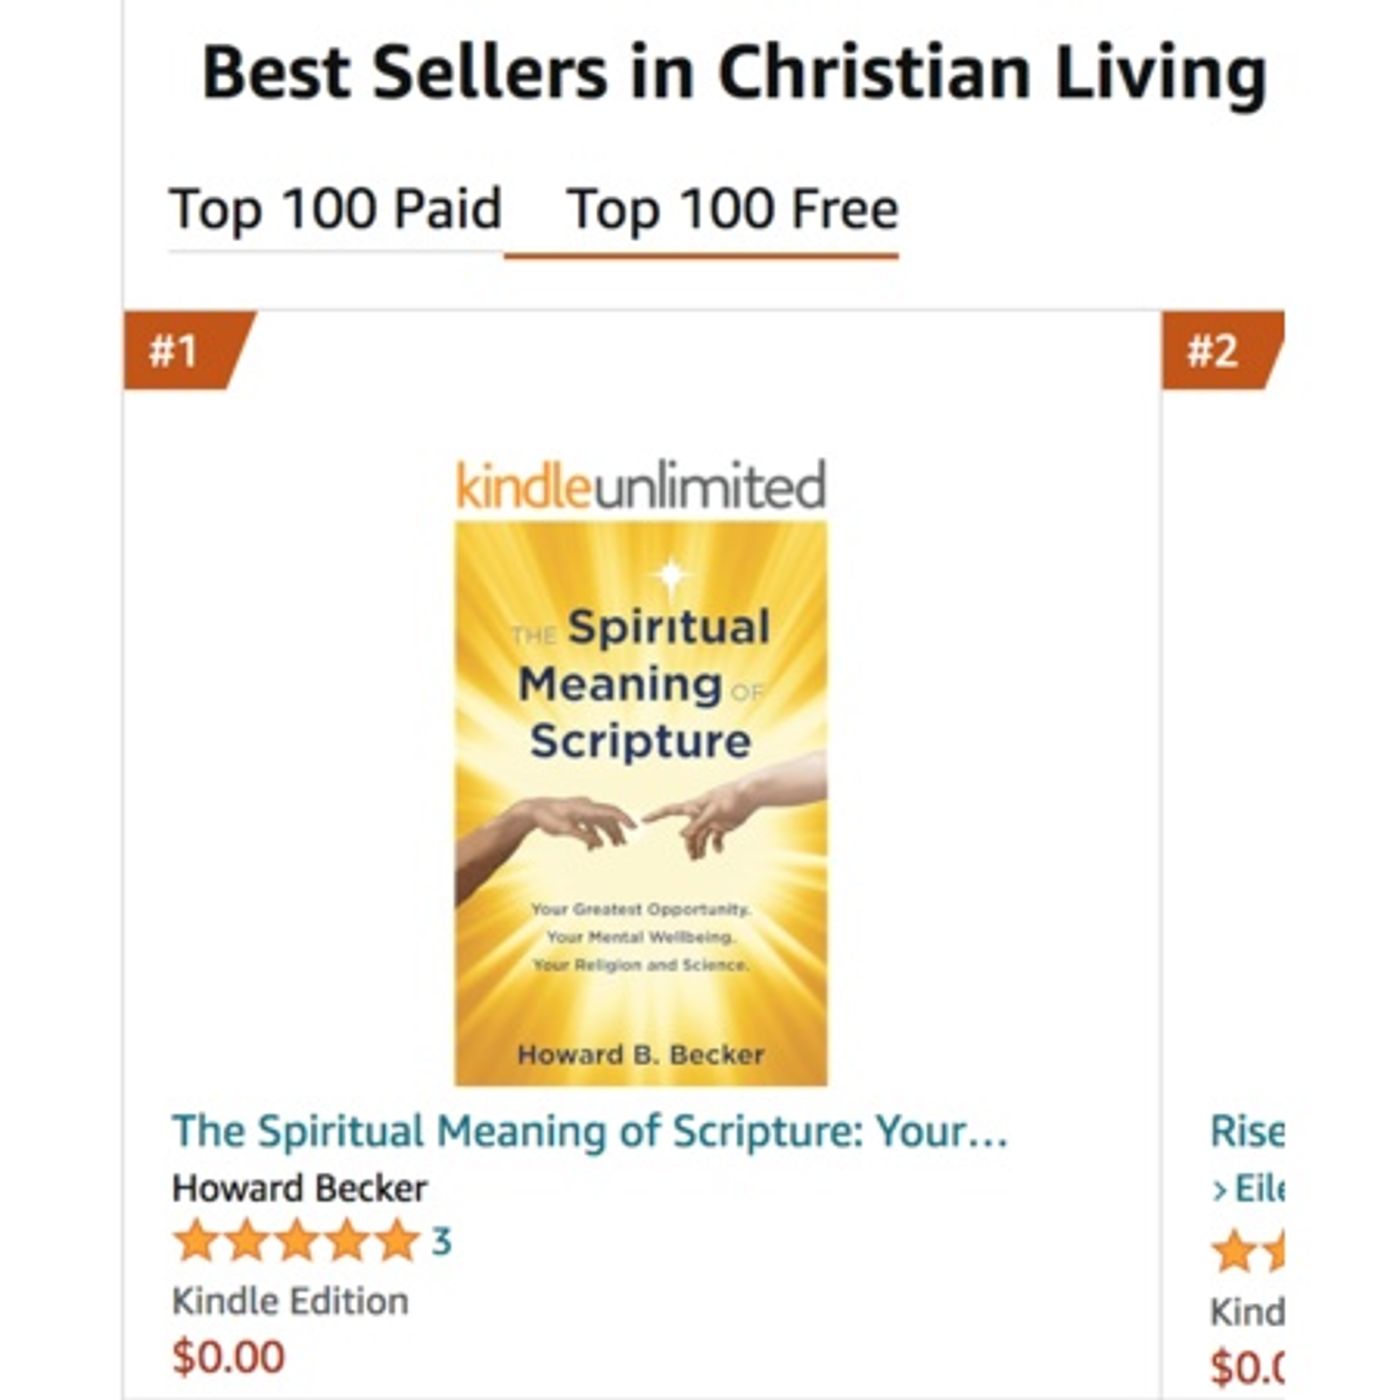
Task: Click the second book's author link with chevron
Action: pyautogui.click(x=1247, y=1189)
